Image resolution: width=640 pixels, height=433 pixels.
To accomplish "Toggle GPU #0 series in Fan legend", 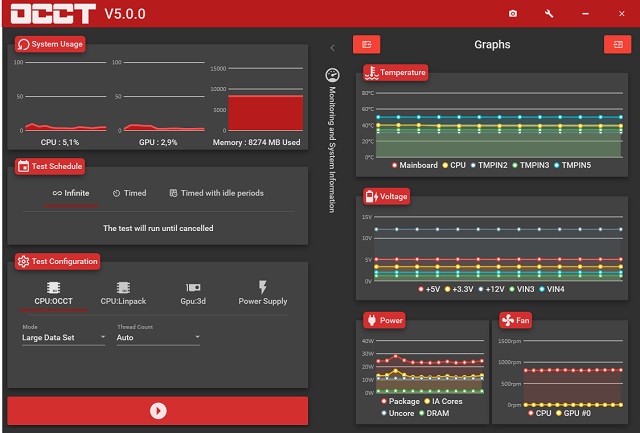I will pos(573,413).
